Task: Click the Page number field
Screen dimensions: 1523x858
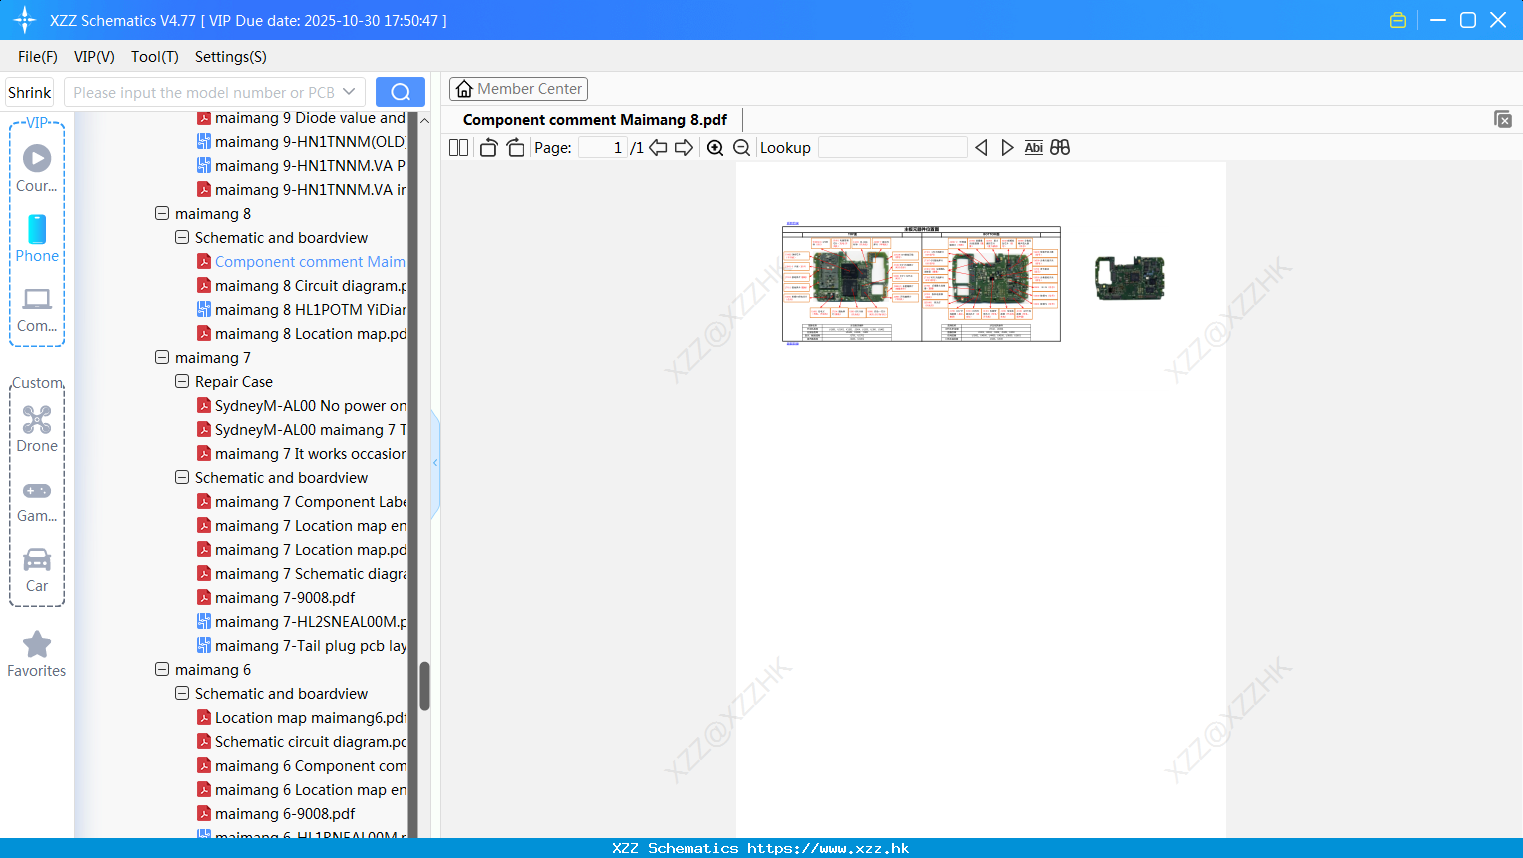Action: tap(602, 147)
